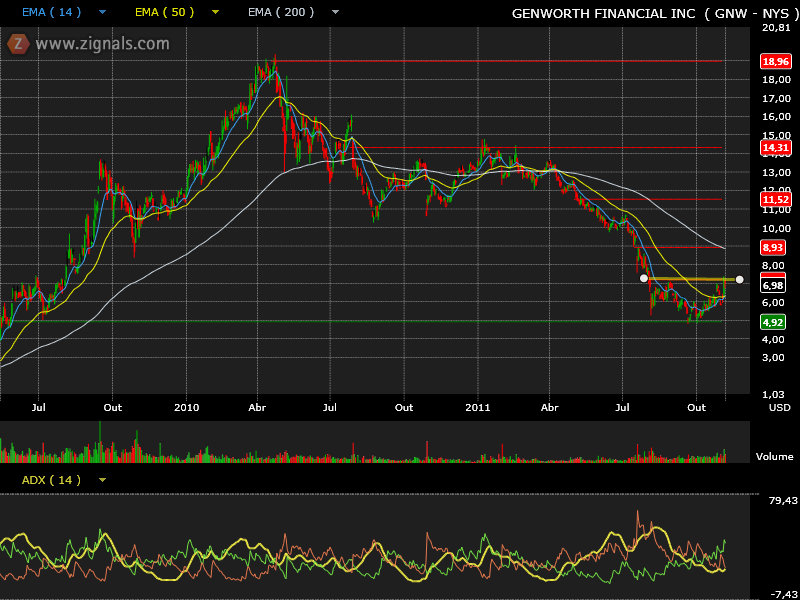
Task: Open the EMA (200) indicator dropdown arrow
Action: pos(335,12)
